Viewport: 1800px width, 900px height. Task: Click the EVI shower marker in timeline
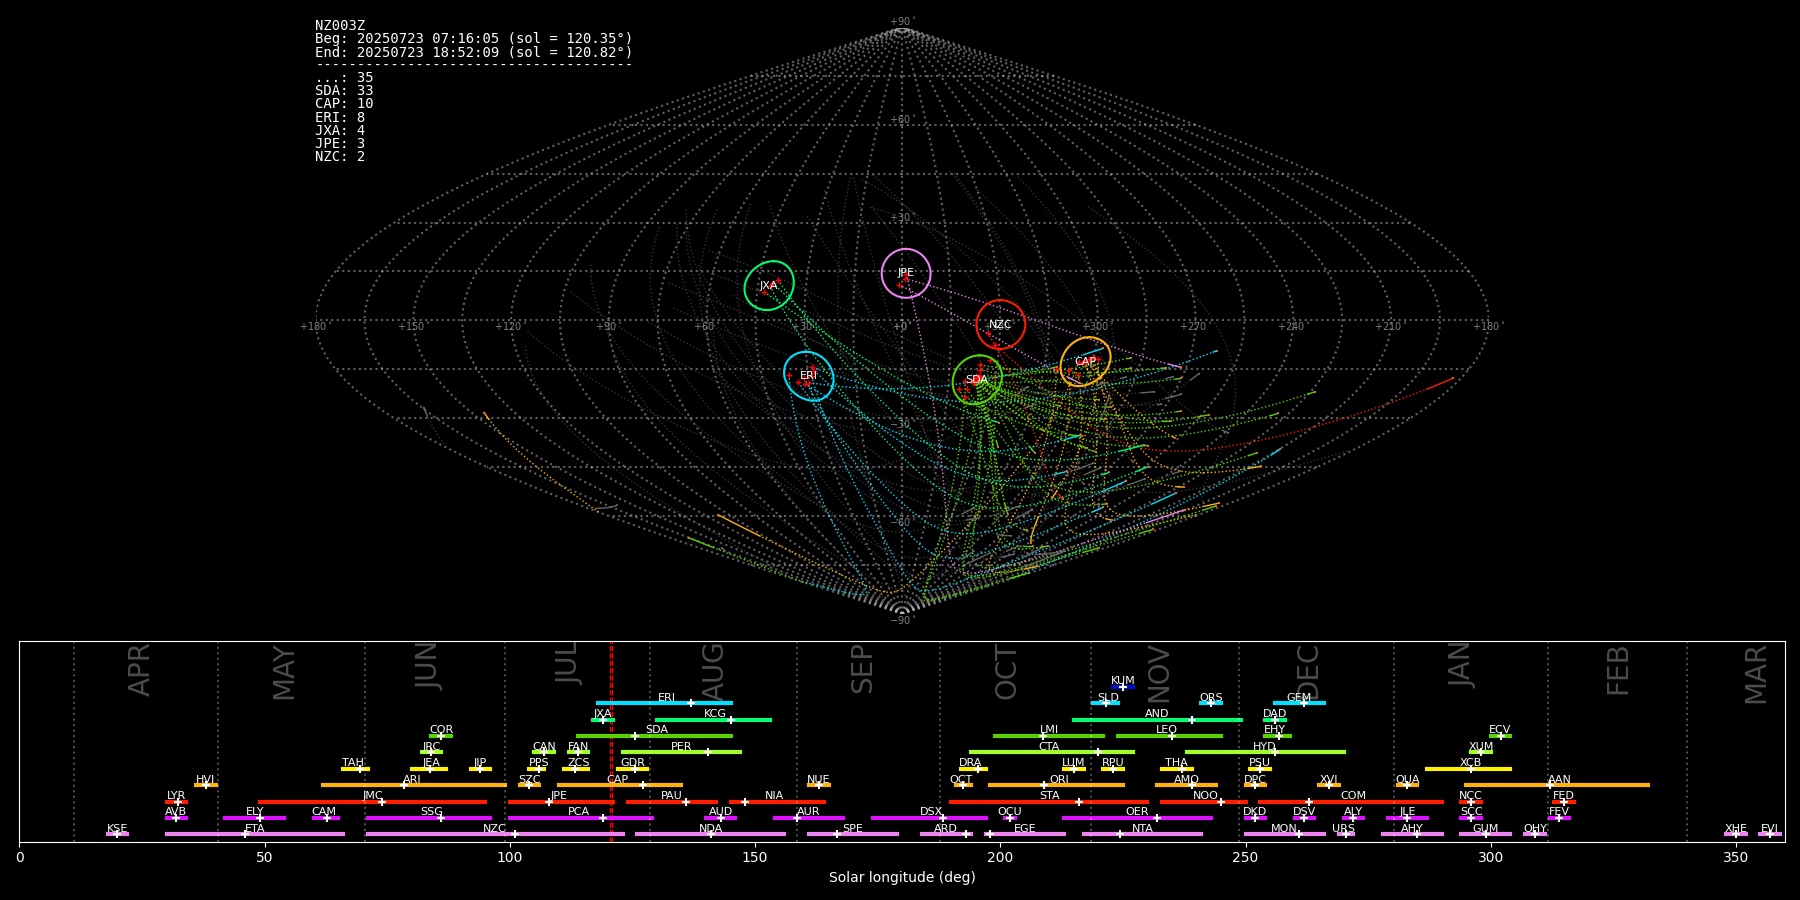1770,834
